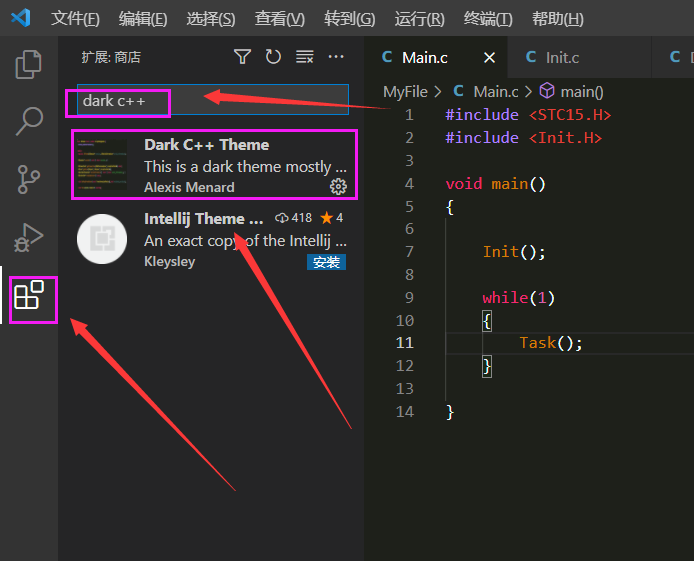Image resolution: width=694 pixels, height=561 pixels.
Task: Click #include <STC15.H> line
Action: (x=528, y=115)
